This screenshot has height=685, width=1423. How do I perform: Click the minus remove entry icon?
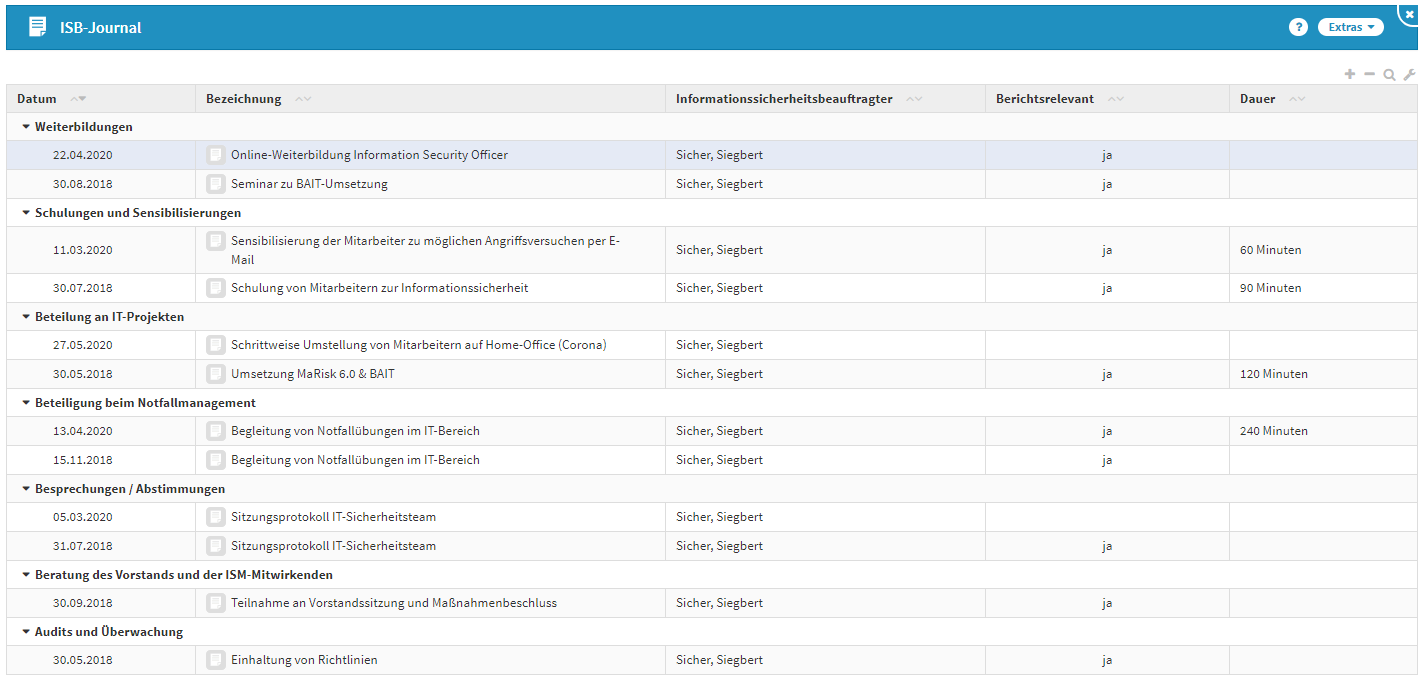click(1370, 74)
